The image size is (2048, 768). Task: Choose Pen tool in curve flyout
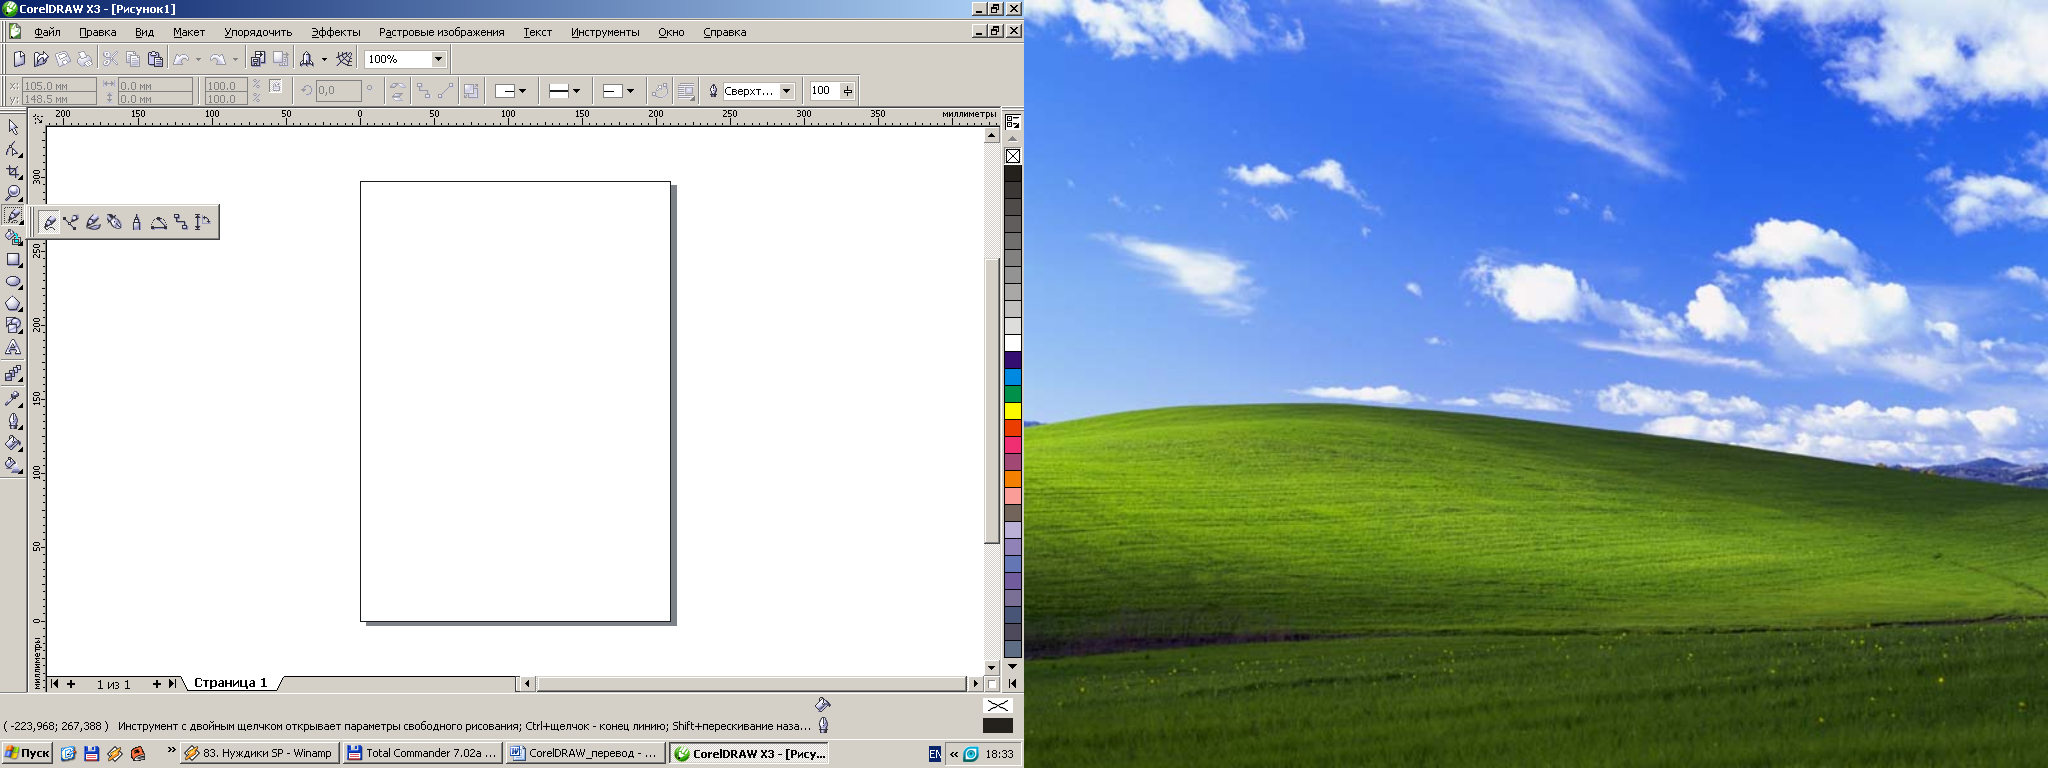(x=115, y=222)
